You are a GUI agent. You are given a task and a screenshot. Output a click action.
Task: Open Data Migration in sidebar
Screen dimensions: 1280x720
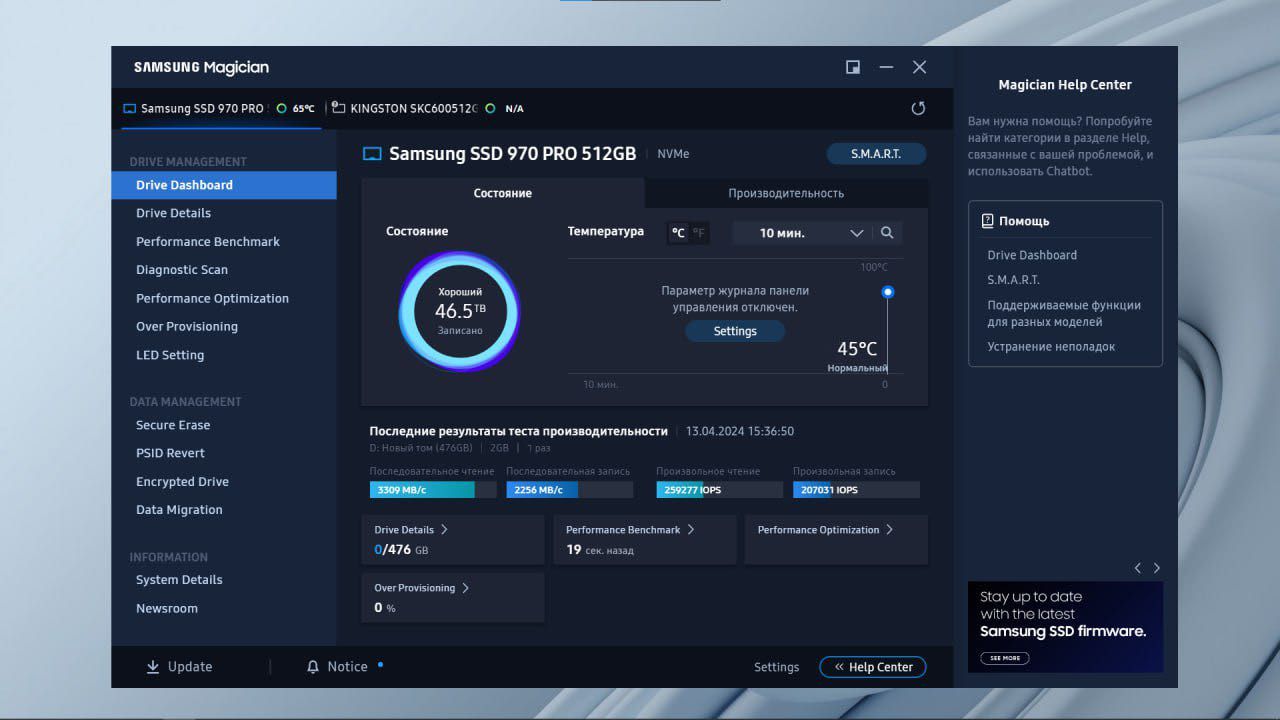pos(179,510)
